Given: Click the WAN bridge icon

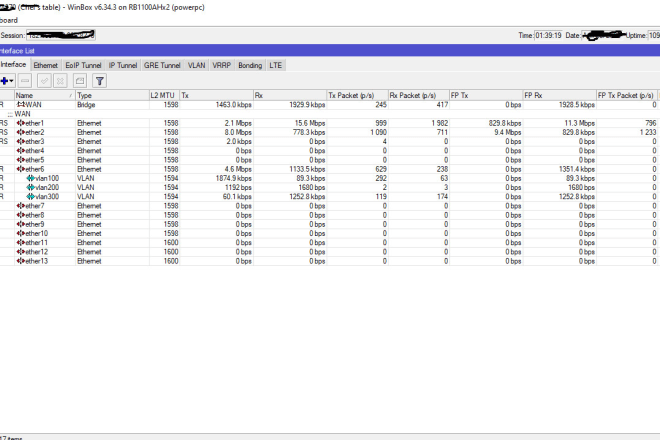Looking at the screenshot, I should coord(21,104).
